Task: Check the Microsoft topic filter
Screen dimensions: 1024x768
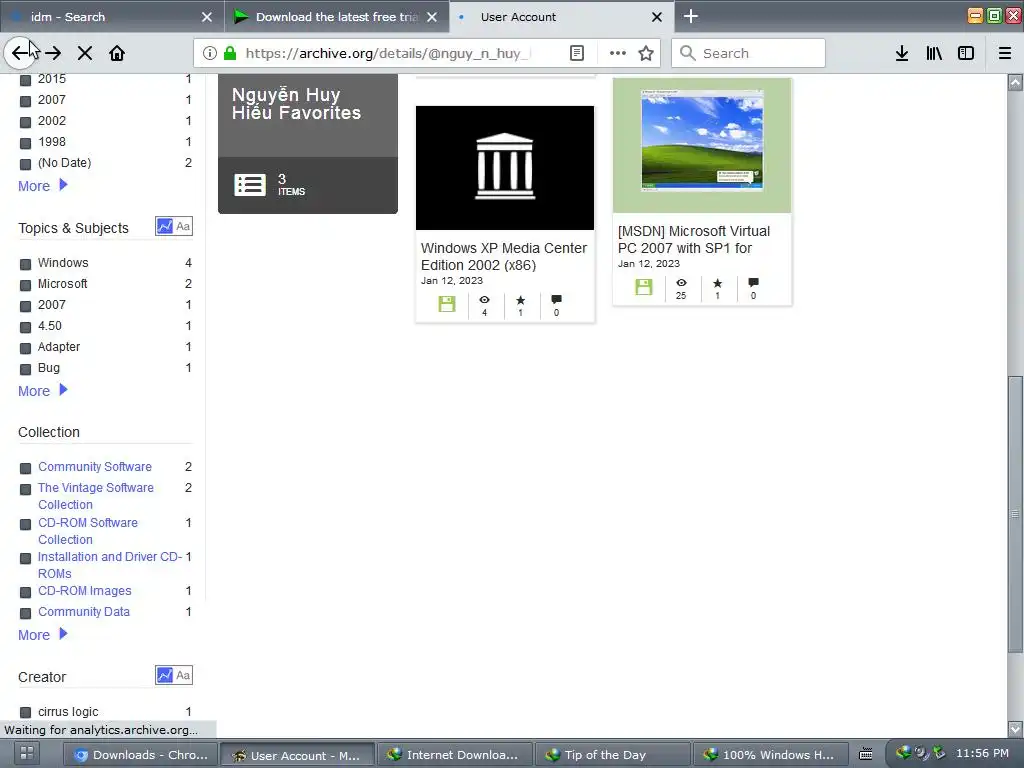Action: [x=25, y=285]
